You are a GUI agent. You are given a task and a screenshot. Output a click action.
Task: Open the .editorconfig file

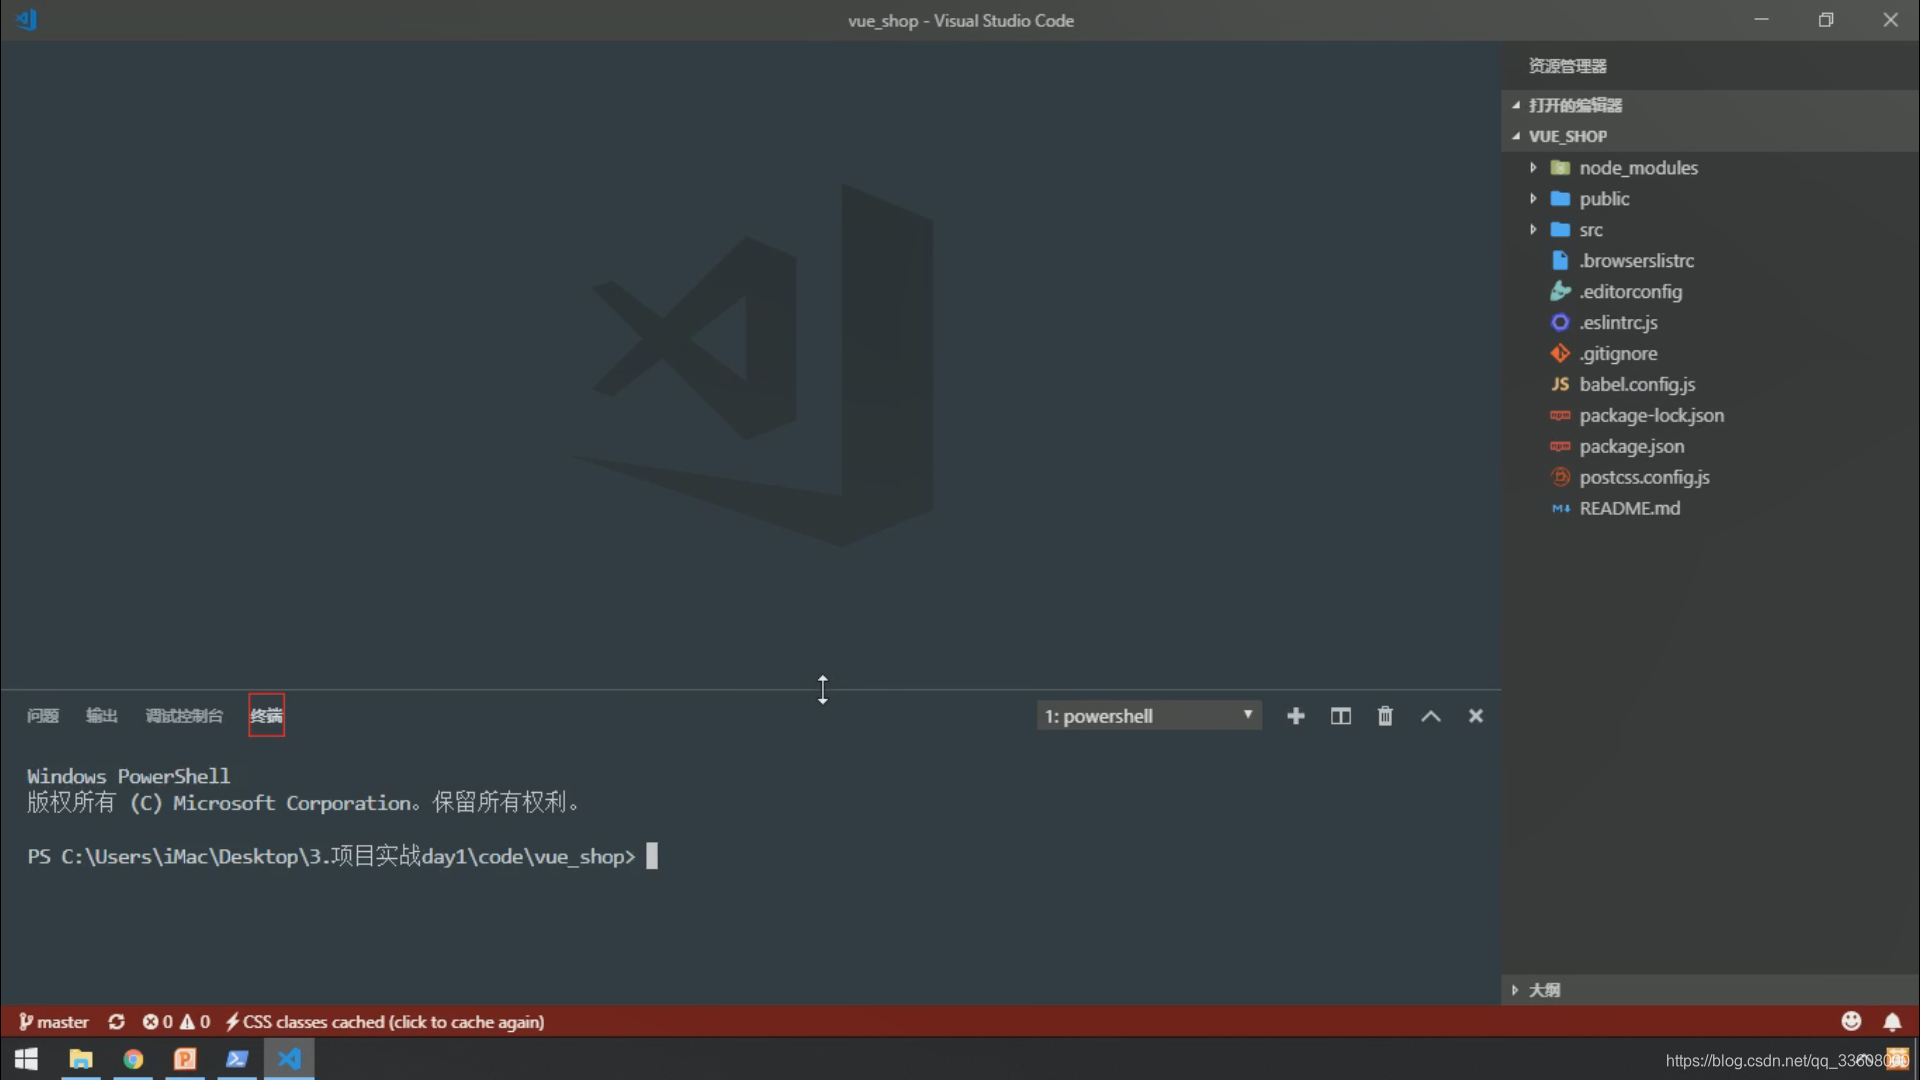pyautogui.click(x=1630, y=292)
